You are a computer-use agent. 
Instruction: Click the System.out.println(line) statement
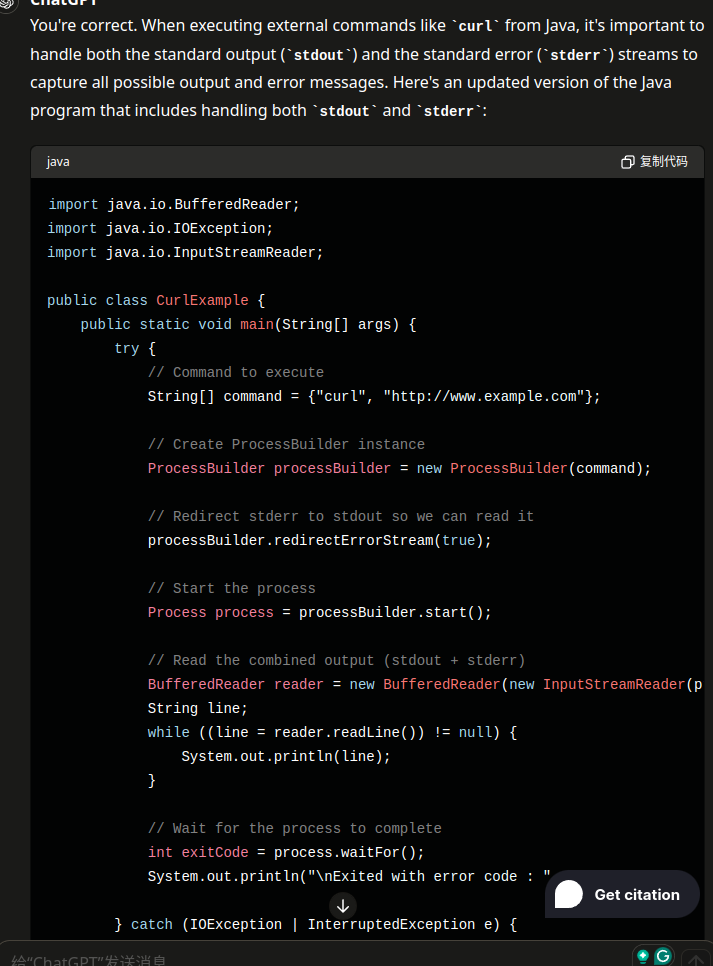[x=285, y=756]
